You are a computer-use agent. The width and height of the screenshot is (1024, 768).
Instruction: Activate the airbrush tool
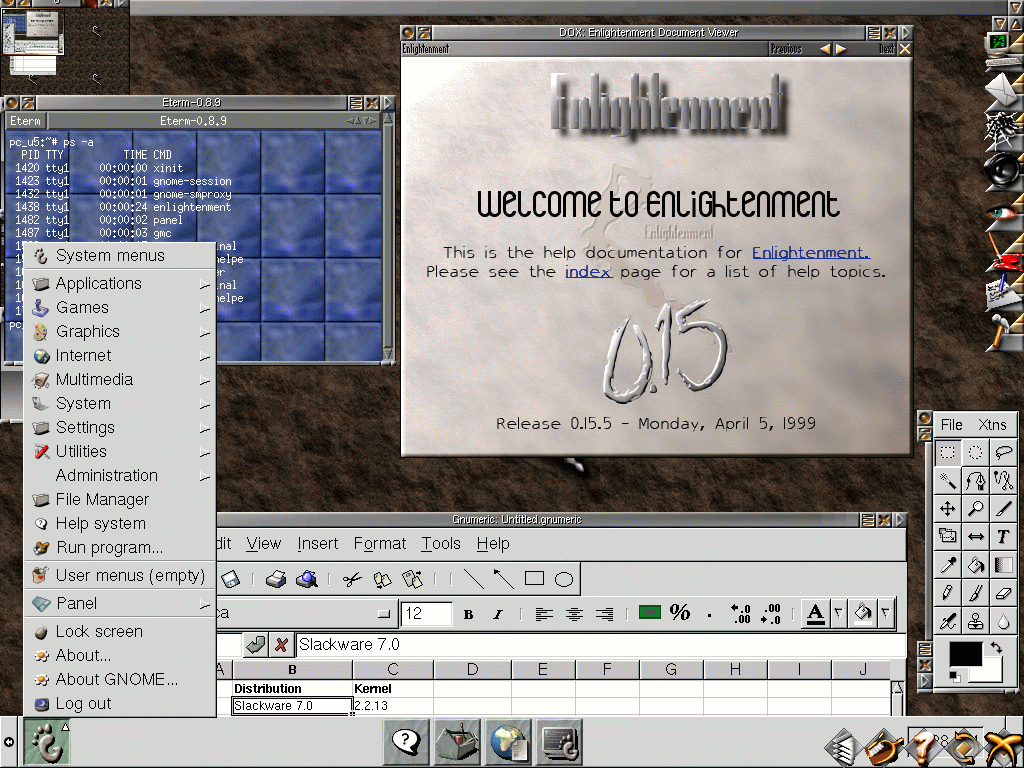948,620
